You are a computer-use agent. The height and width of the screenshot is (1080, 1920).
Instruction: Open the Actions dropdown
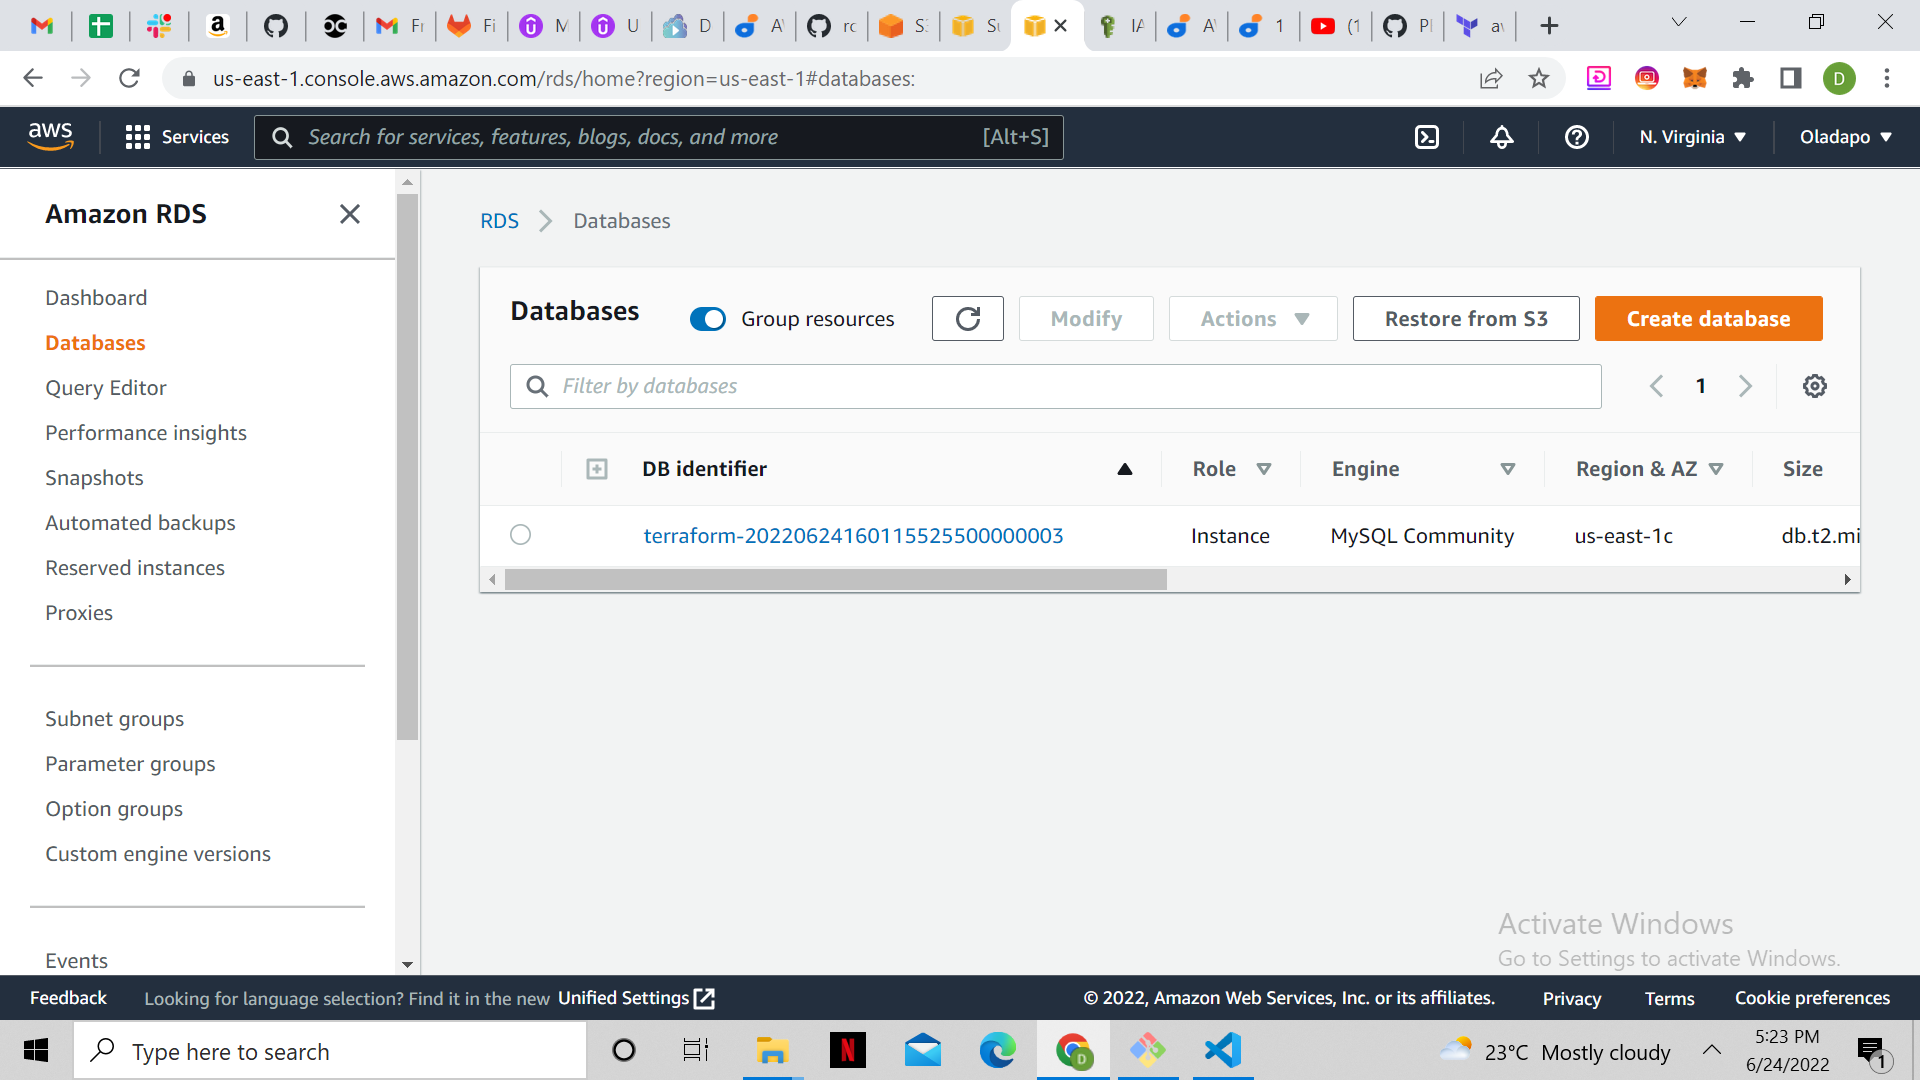(1252, 318)
